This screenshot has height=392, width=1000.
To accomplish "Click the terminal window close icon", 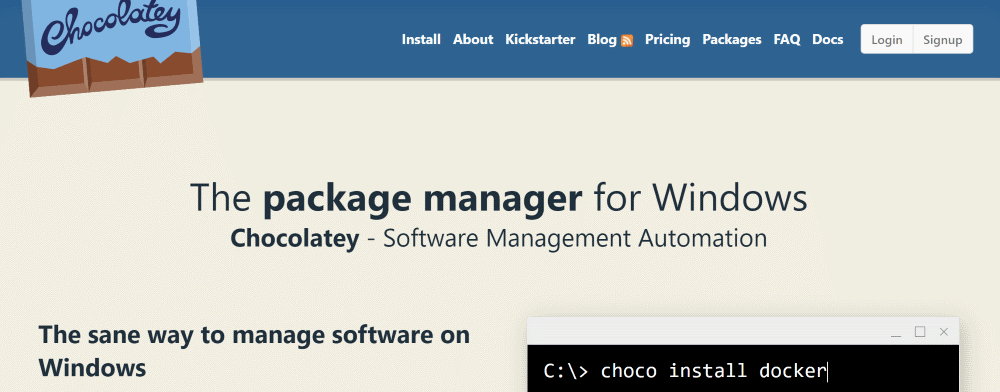I will pos(944,331).
